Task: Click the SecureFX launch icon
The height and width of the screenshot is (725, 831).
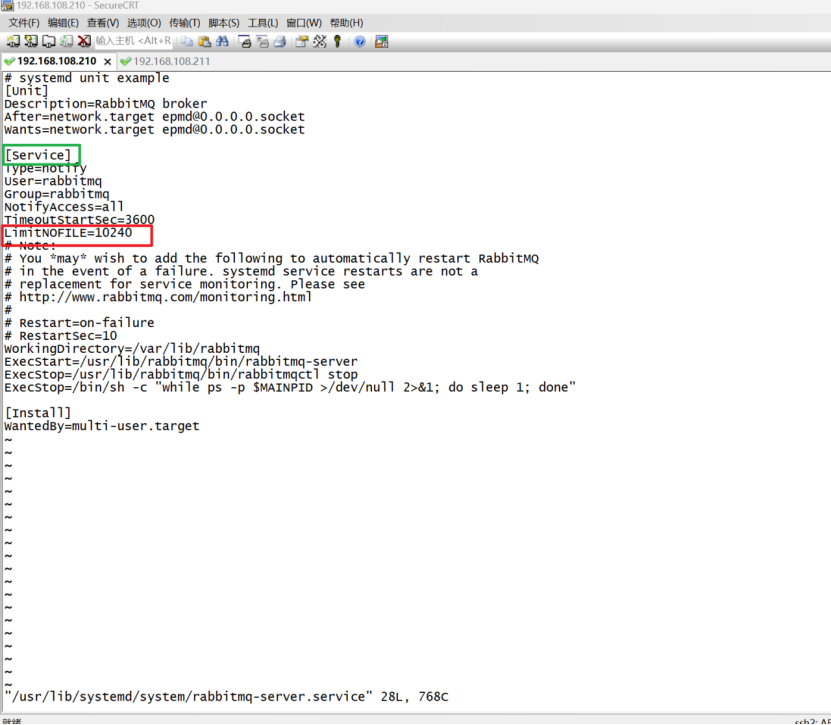Action: [382, 41]
